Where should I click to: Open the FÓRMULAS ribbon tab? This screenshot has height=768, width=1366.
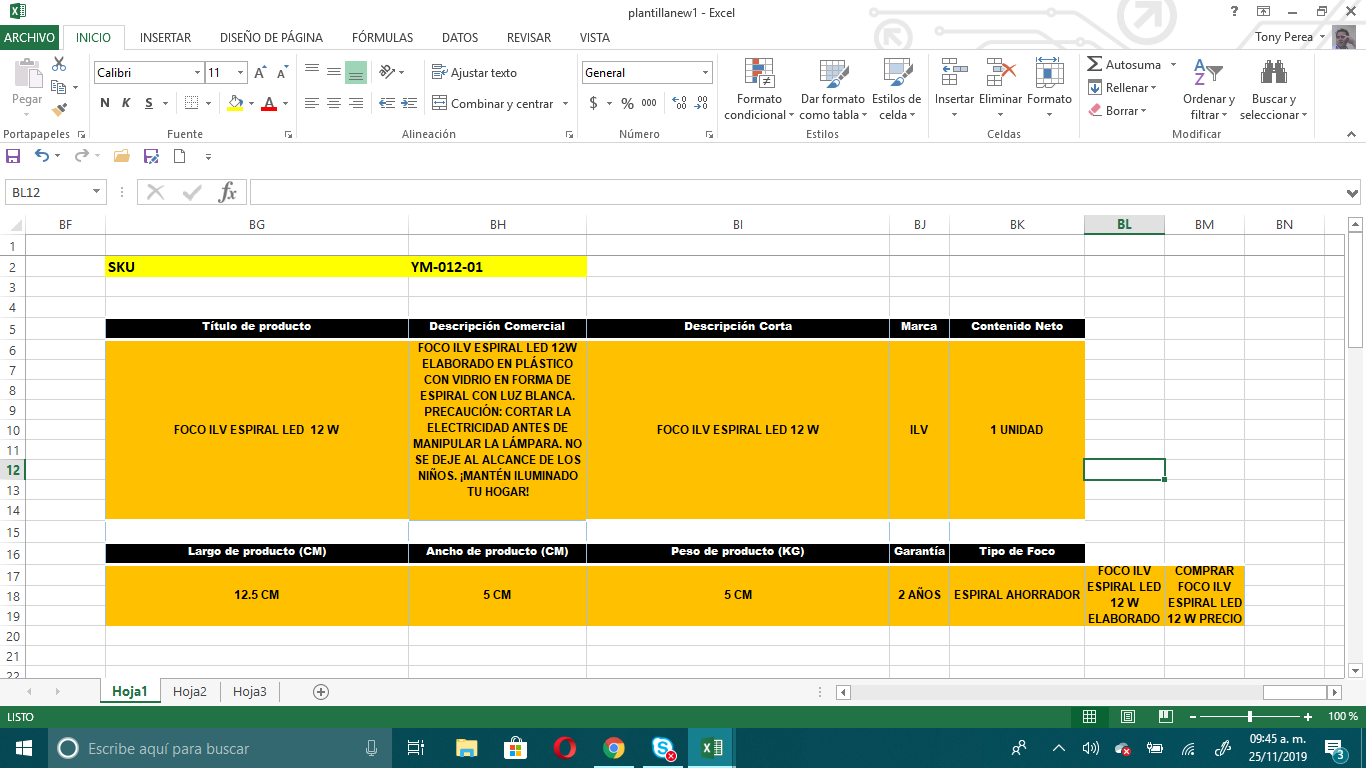(382, 38)
